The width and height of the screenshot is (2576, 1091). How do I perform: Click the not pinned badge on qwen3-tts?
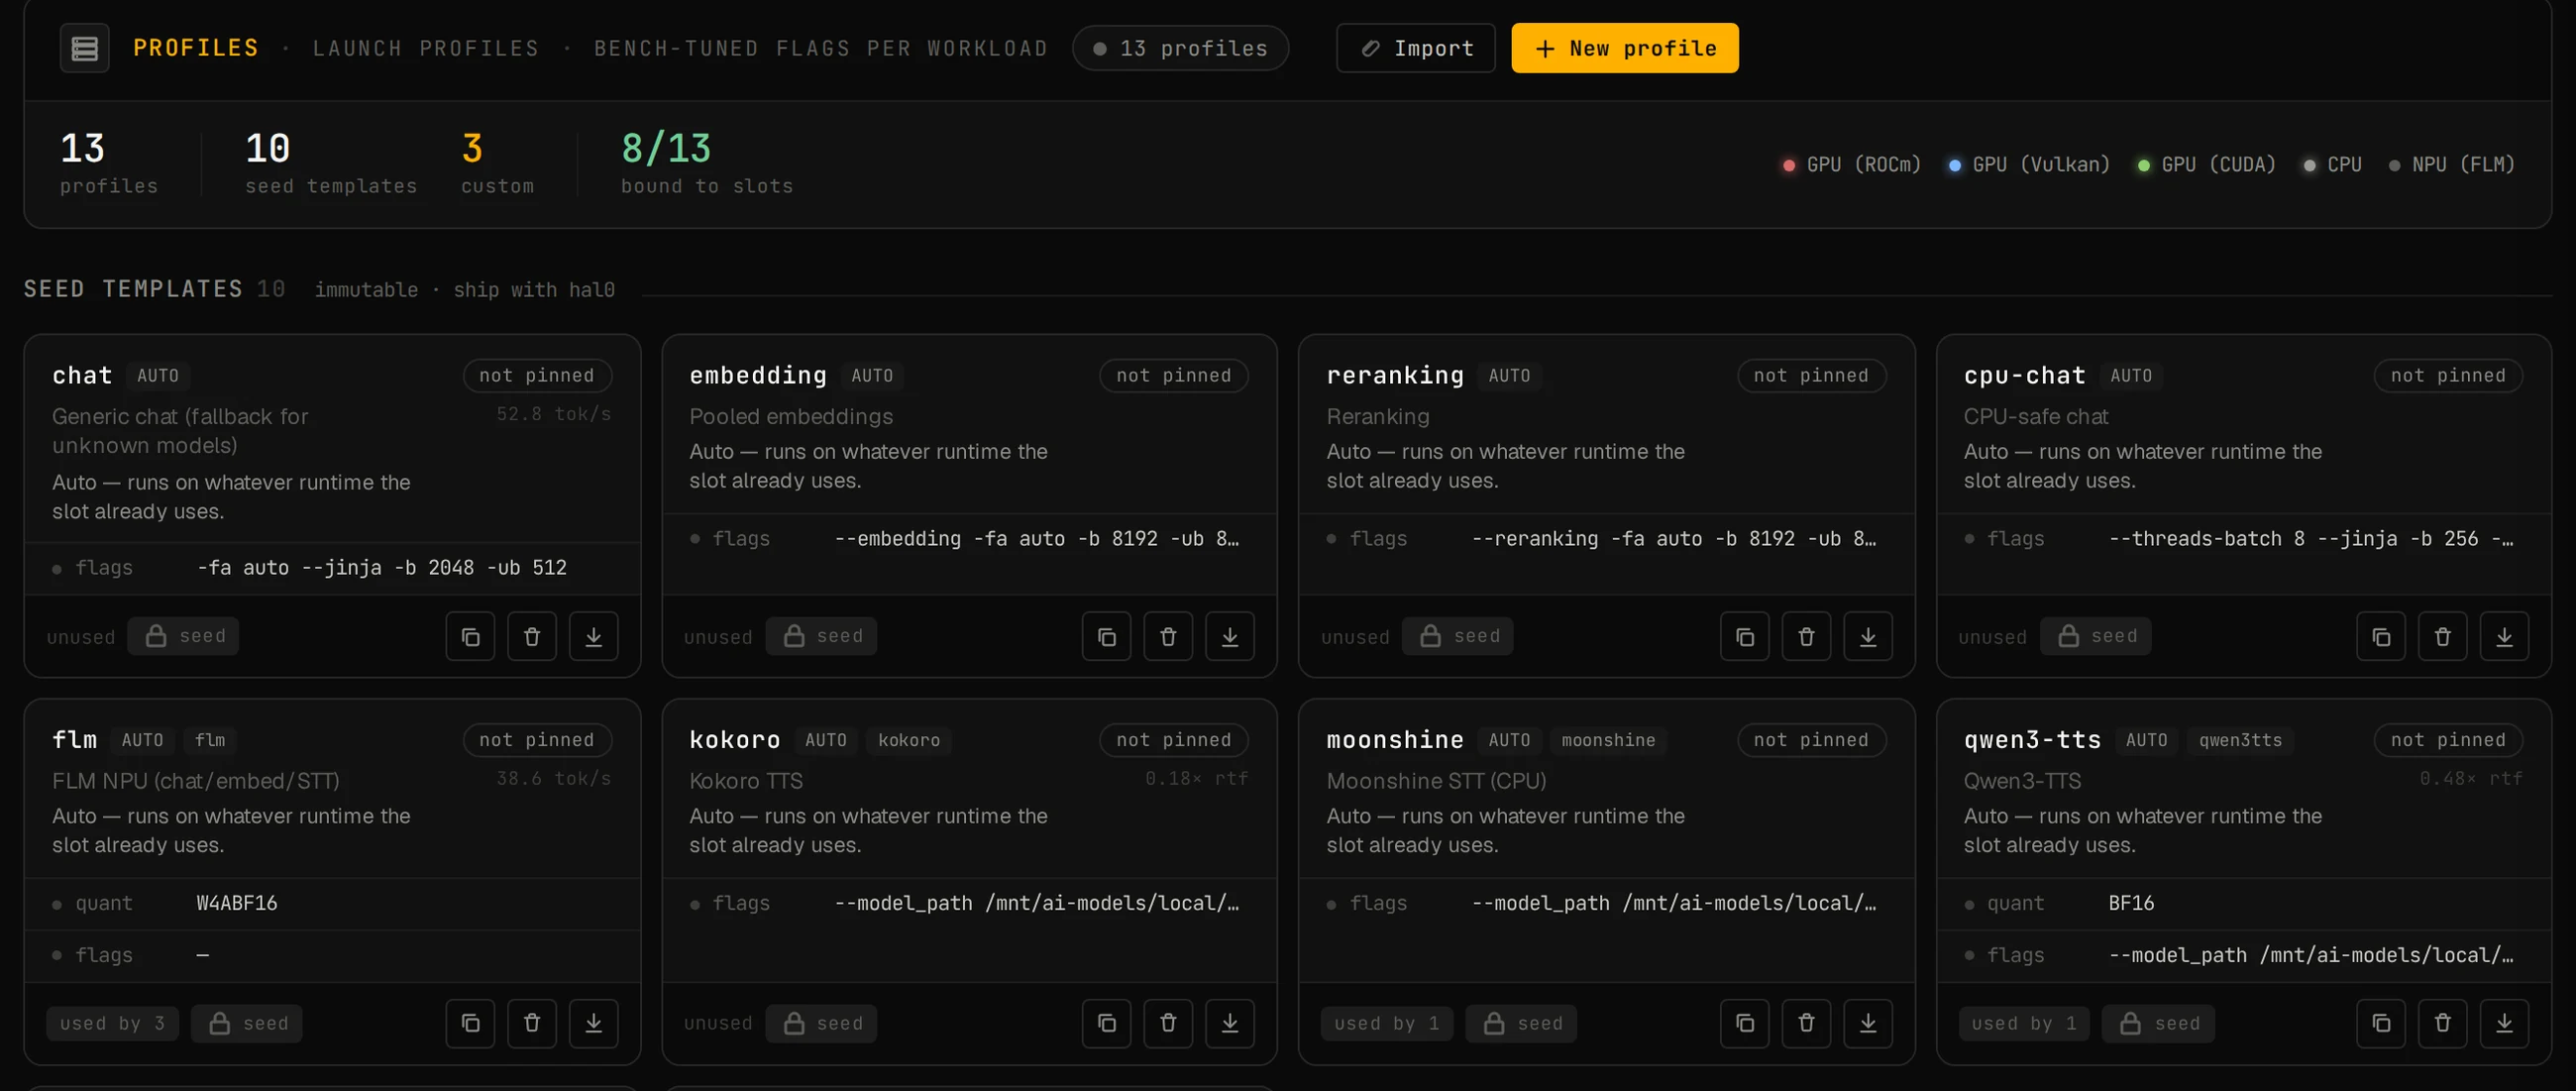[x=2448, y=741]
